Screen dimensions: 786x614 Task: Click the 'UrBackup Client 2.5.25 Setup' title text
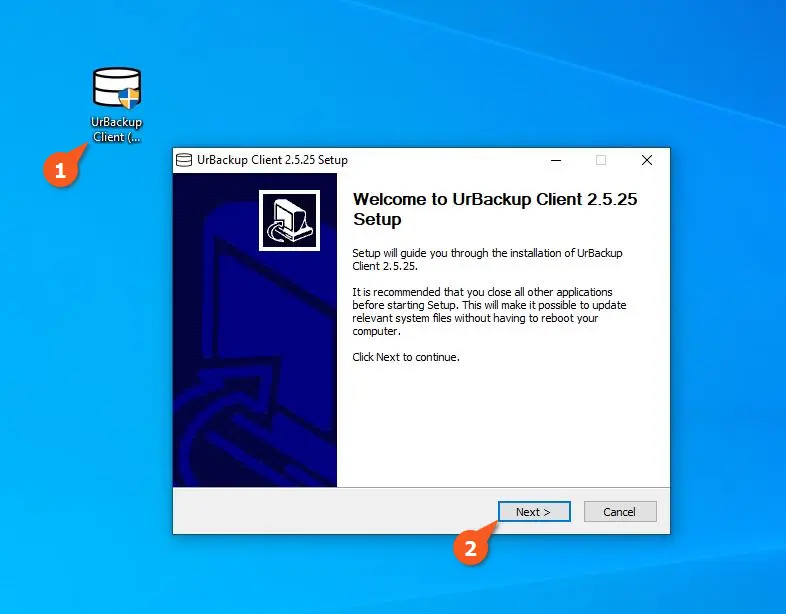pos(272,160)
